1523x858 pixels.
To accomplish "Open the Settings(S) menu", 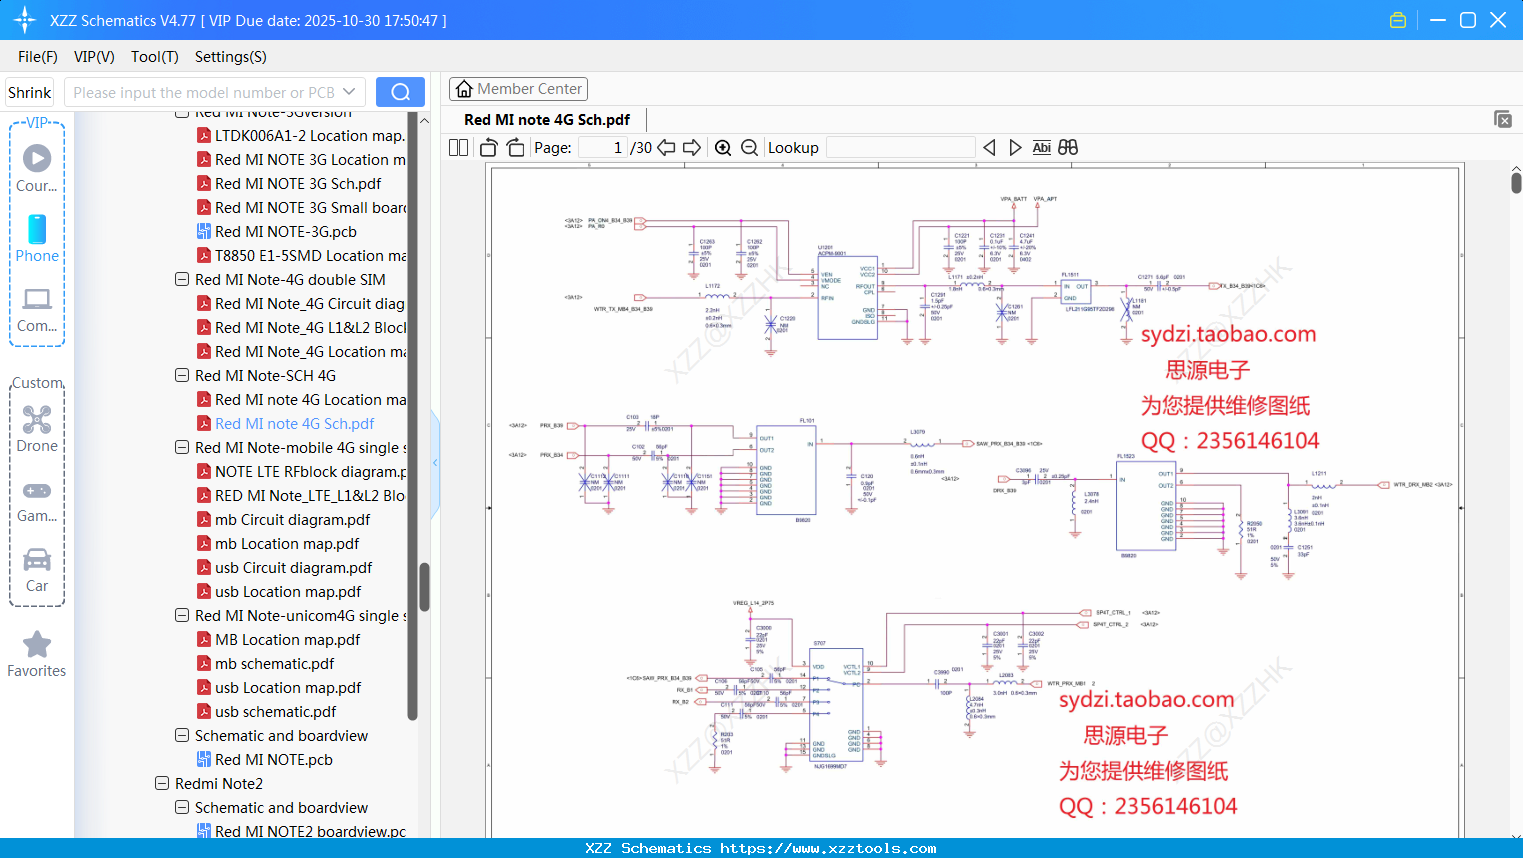I will coord(230,57).
